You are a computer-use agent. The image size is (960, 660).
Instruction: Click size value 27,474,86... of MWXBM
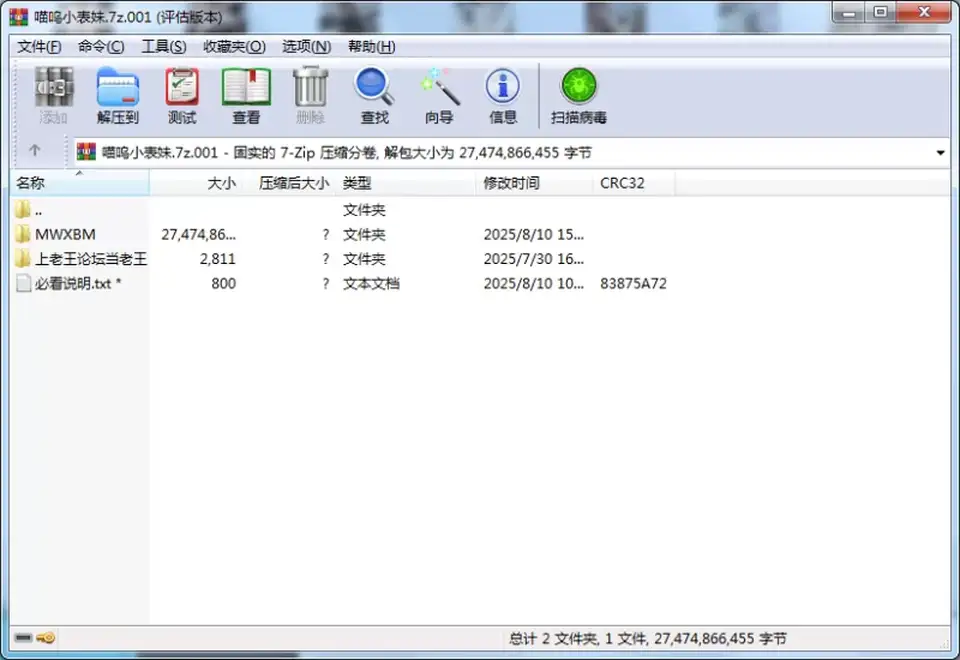coord(198,234)
